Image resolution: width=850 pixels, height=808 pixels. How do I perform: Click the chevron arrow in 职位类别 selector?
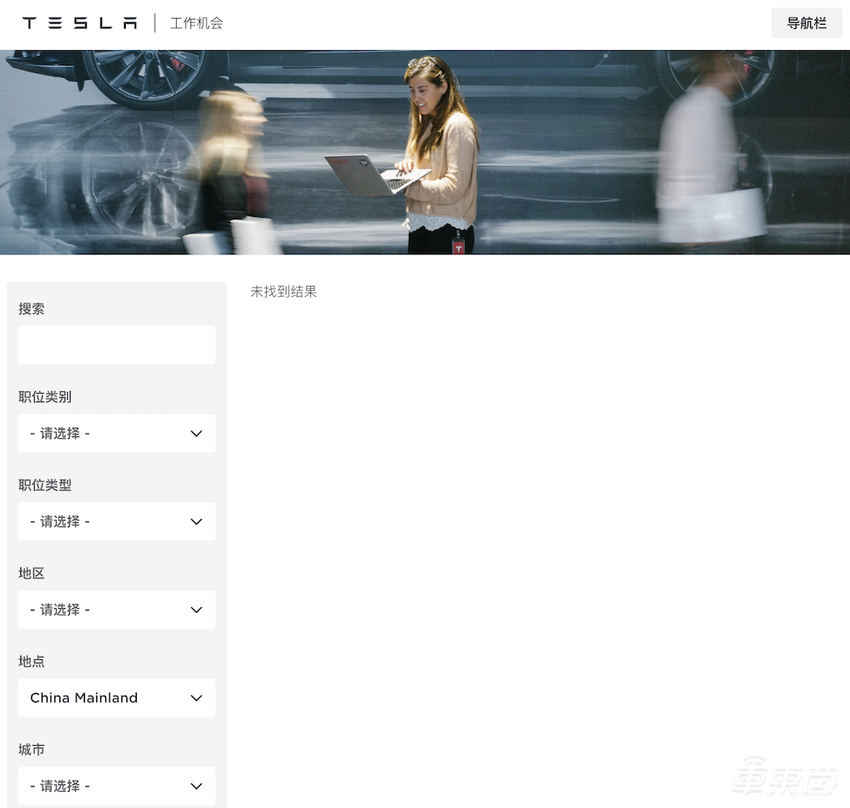(x=196, y=434)
